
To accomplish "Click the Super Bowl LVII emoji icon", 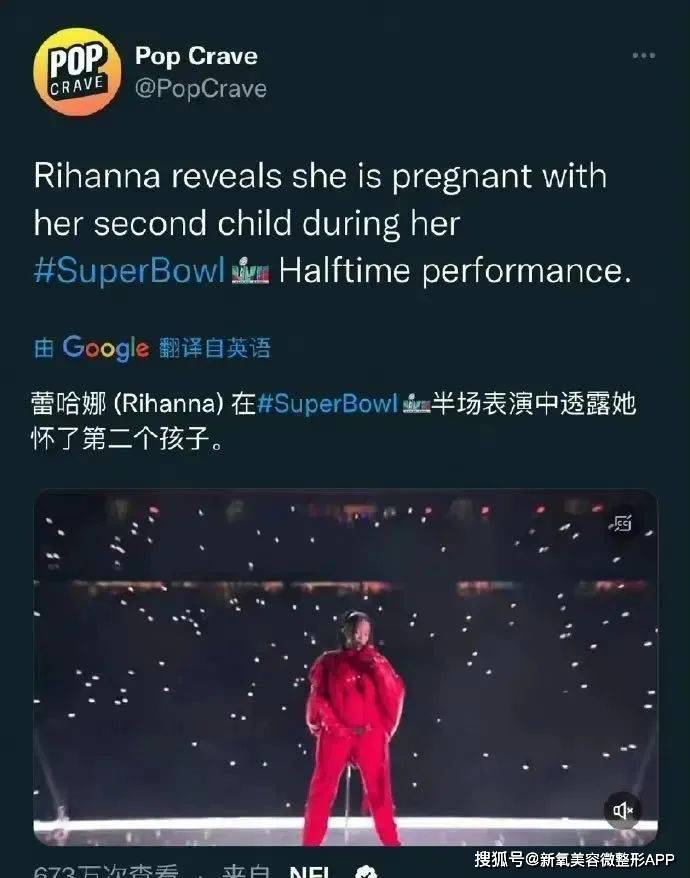I will point(250,270).
